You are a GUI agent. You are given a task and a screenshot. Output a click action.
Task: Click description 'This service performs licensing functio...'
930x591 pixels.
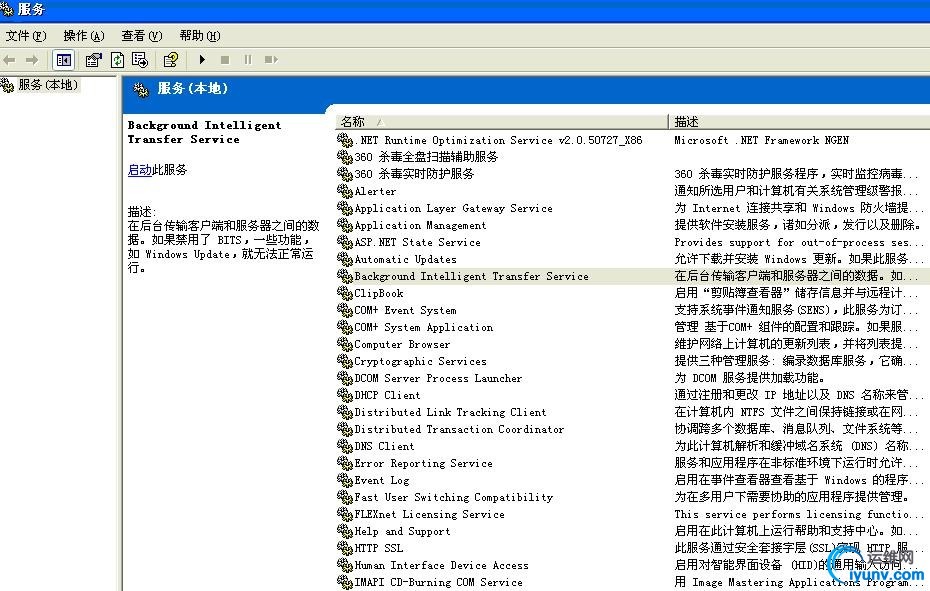point(799,514)
